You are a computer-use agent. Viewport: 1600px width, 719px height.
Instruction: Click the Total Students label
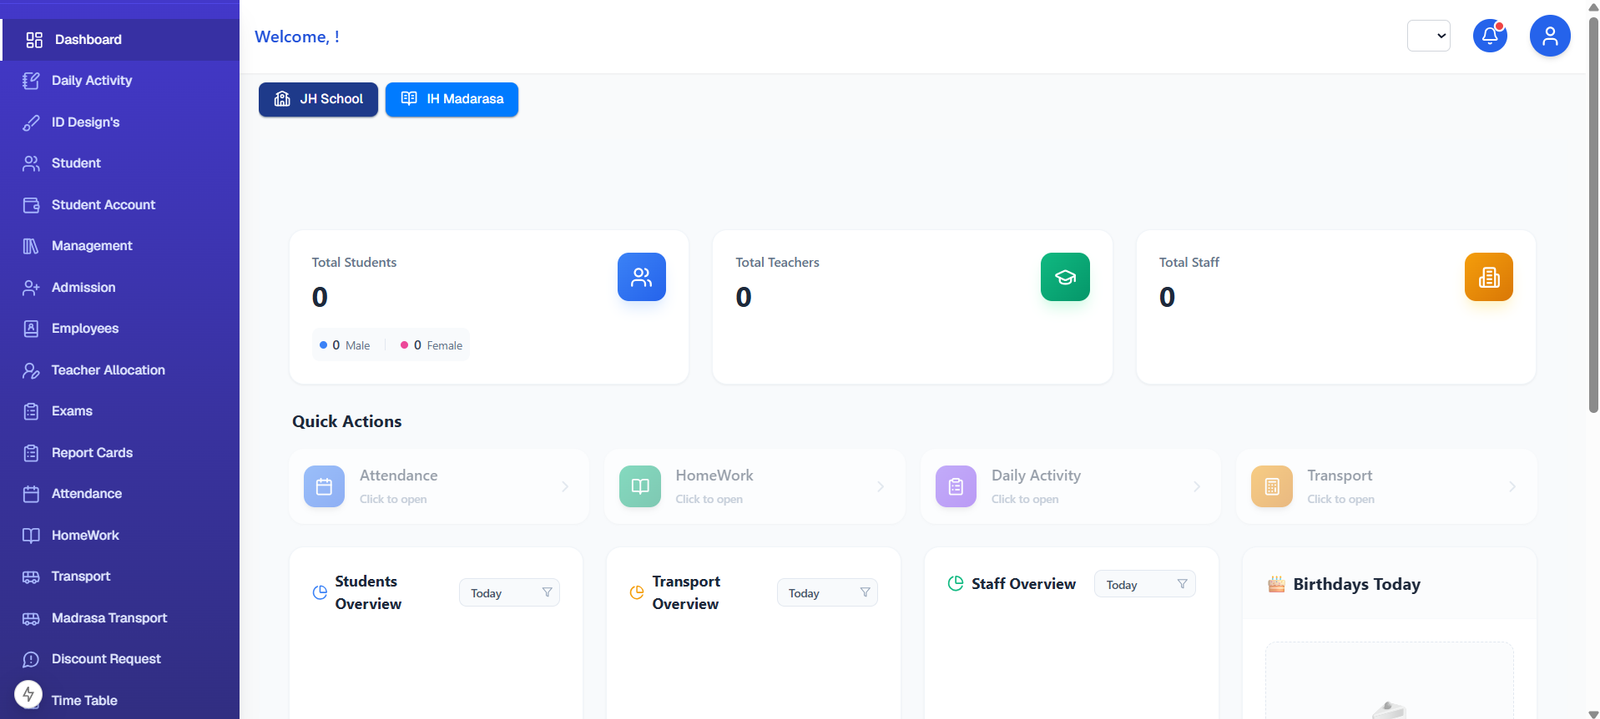point(354,262)
